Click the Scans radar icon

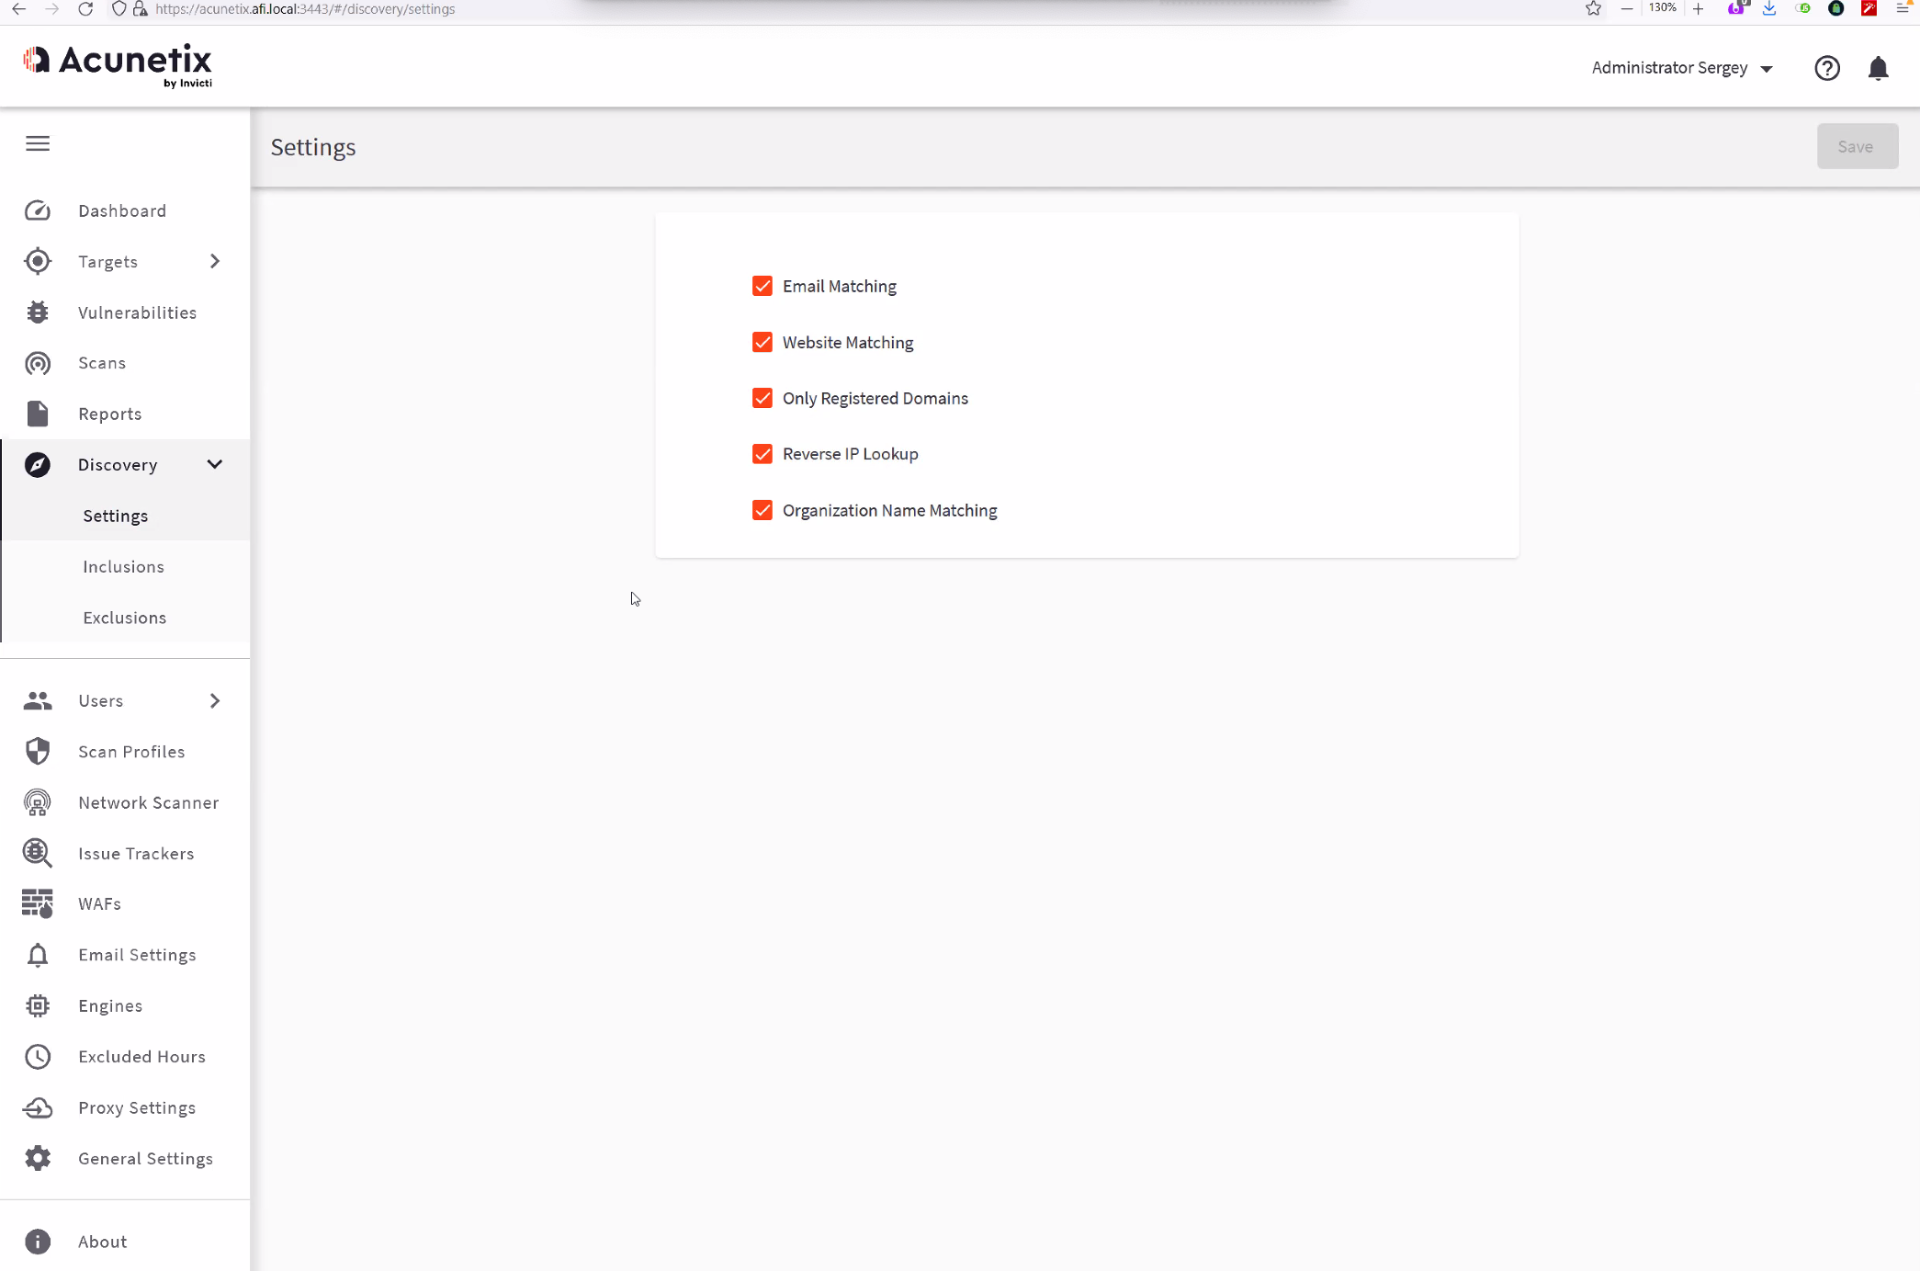click(38, 363)
